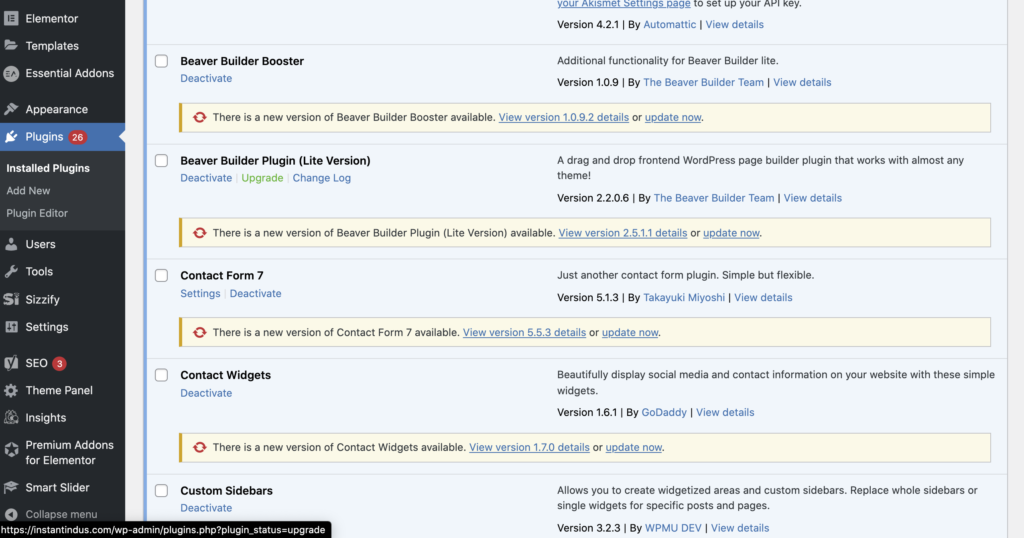Screen dimensions: 1024x538
Task: Click the Theme Panel gear icon
Action: coord(11,390)
